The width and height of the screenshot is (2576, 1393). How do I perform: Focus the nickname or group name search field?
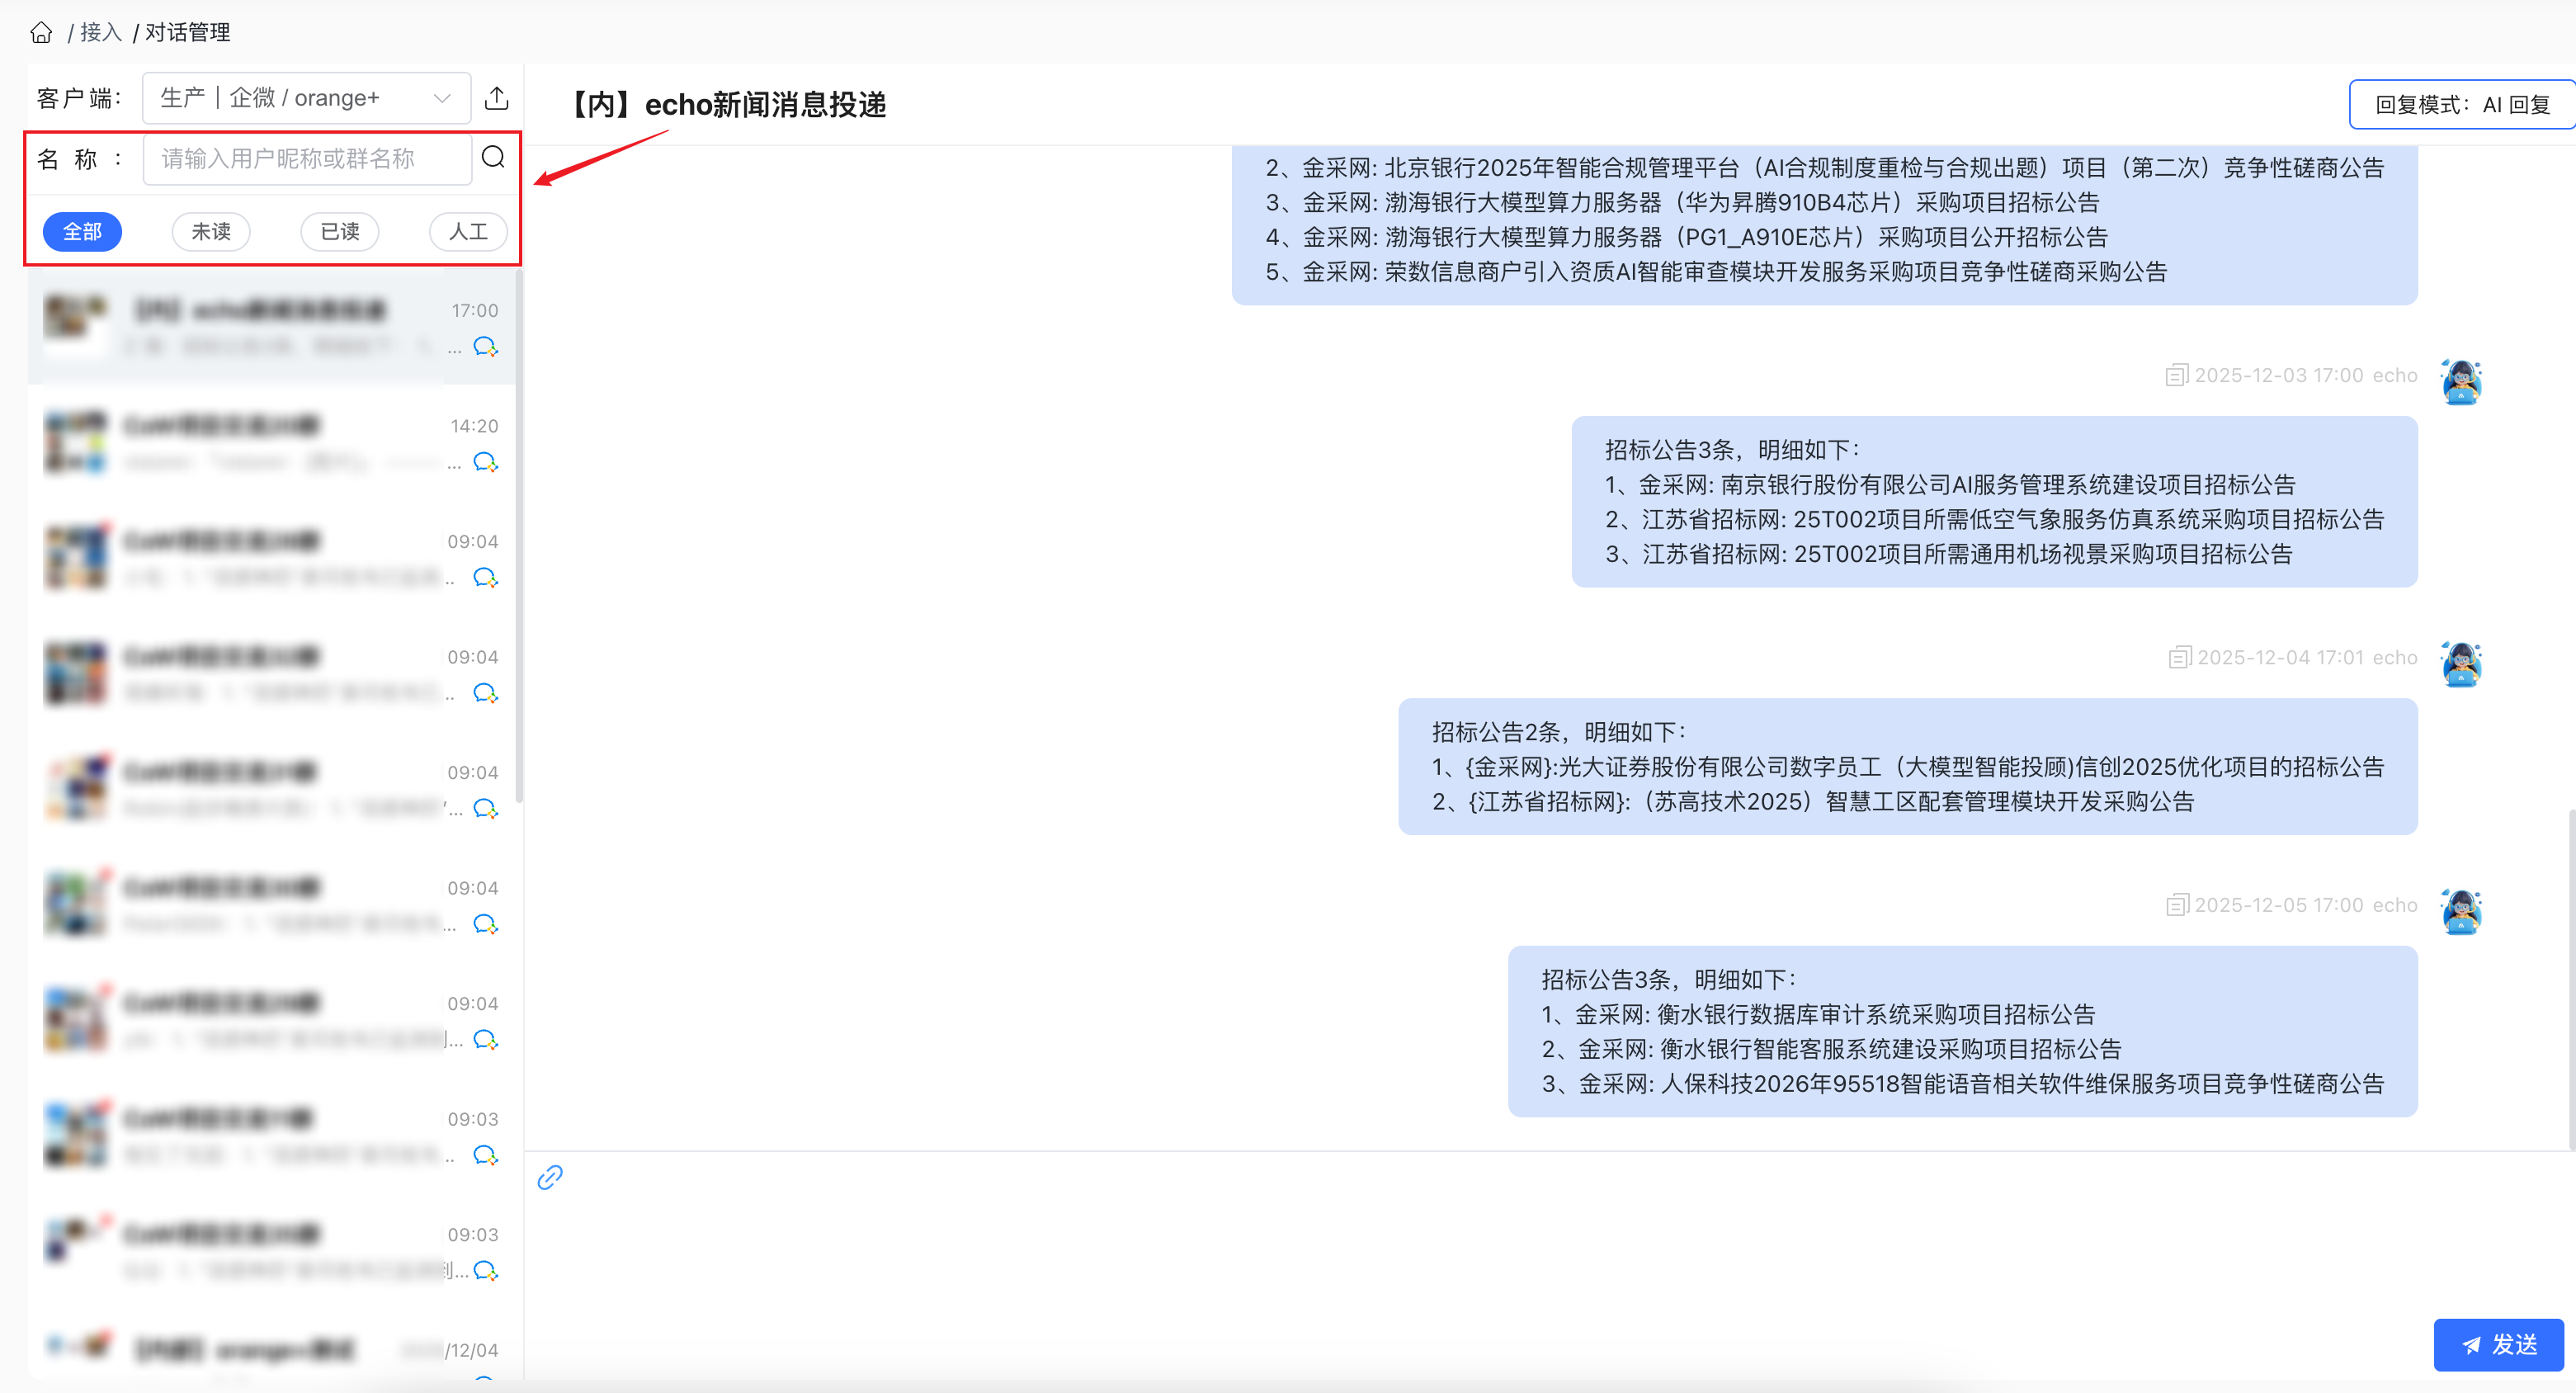306,159
